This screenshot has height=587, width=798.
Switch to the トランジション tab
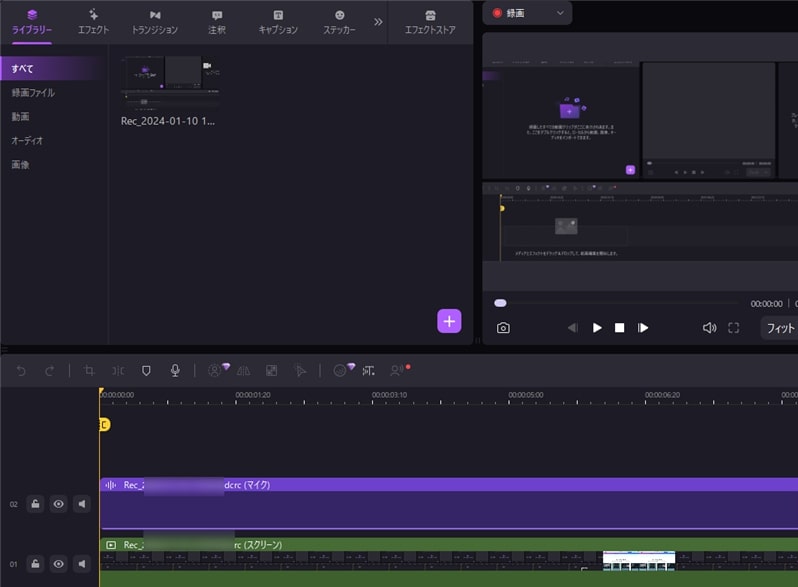click(x=155, y=22)
